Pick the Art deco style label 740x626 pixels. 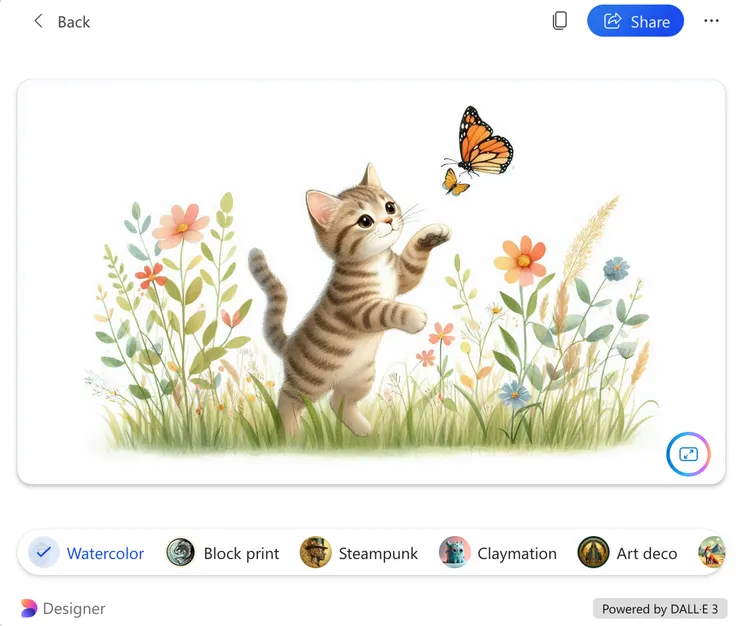point(647,553)
